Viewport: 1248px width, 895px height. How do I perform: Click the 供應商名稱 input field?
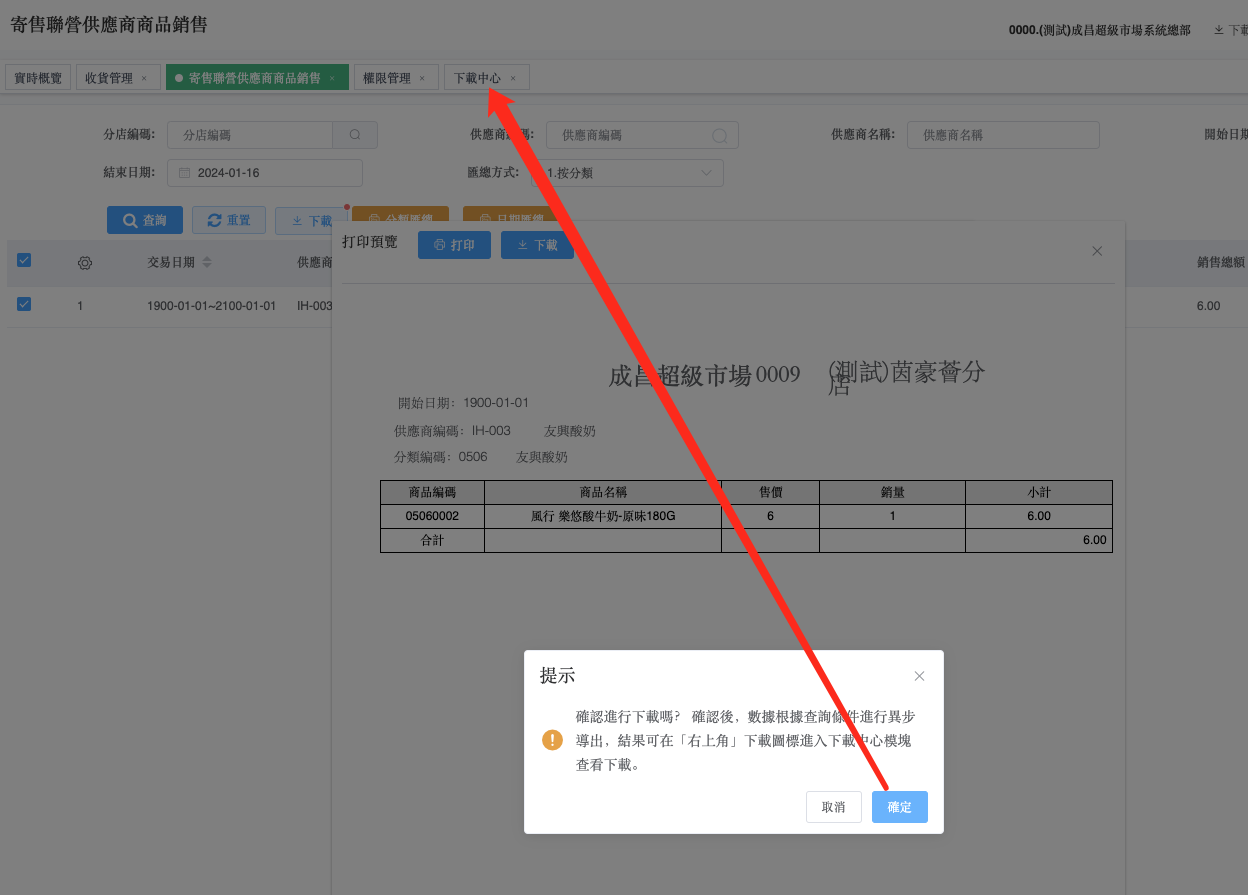[x=1002, y=135]
